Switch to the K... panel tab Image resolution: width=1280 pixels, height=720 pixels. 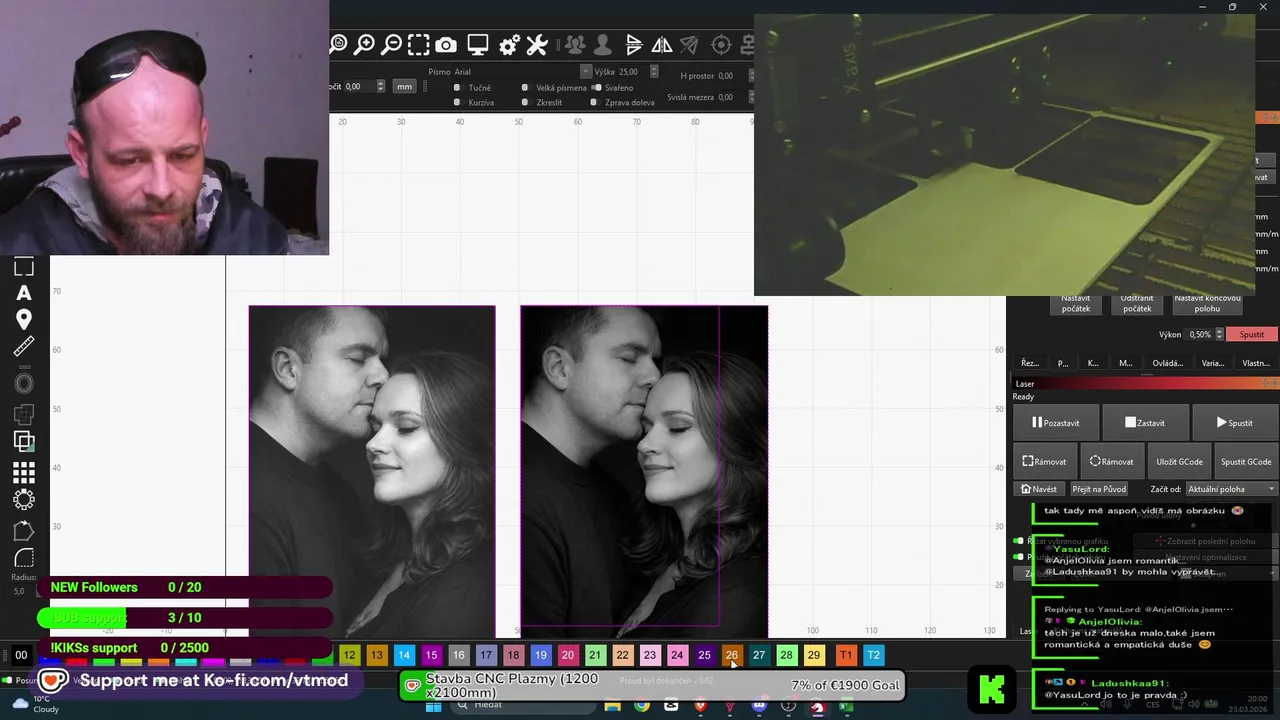click(1093, 363)
